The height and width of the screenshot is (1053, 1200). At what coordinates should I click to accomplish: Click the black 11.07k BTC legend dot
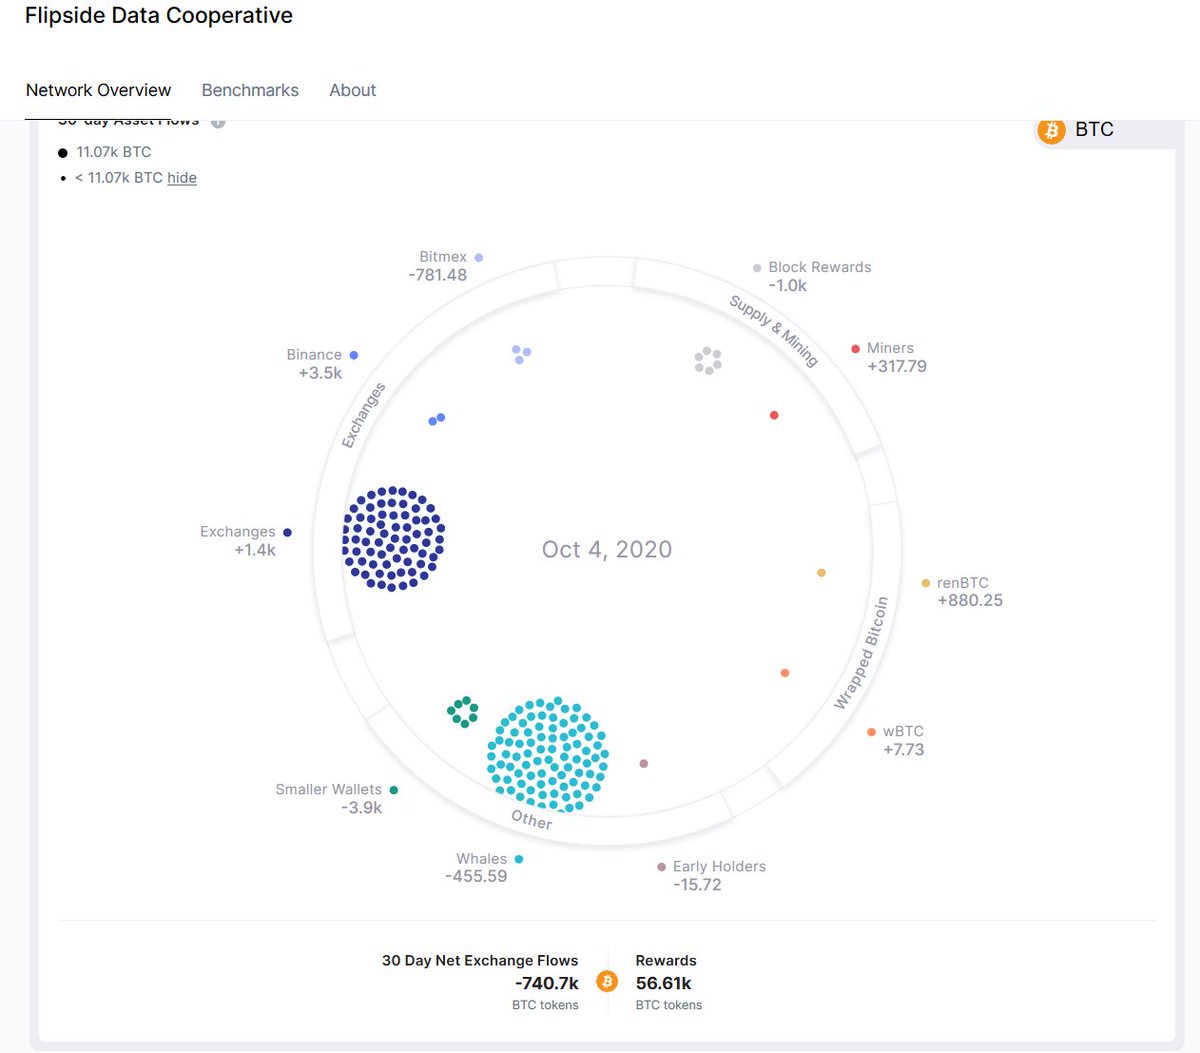click(x=63, y=153)
